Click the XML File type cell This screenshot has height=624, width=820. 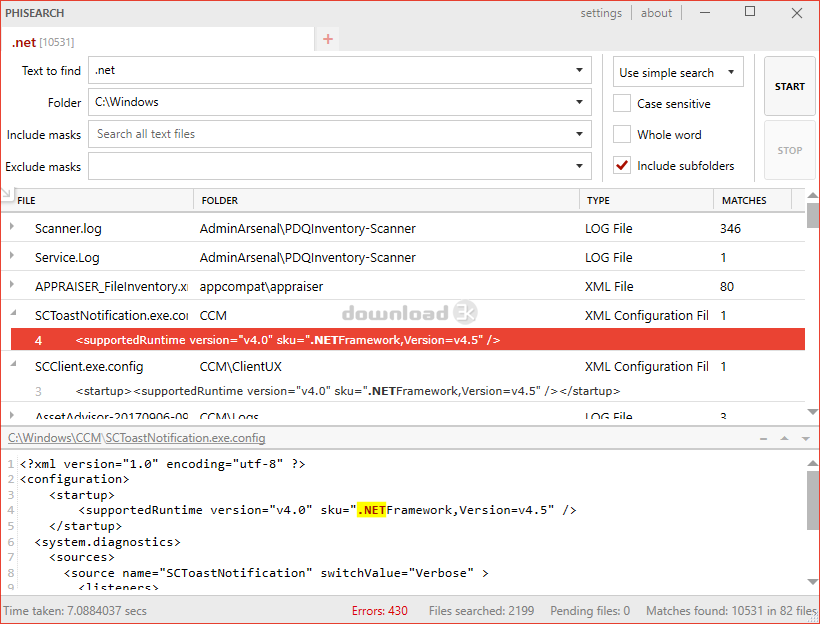pyautogui.click(x=609, y=287)
